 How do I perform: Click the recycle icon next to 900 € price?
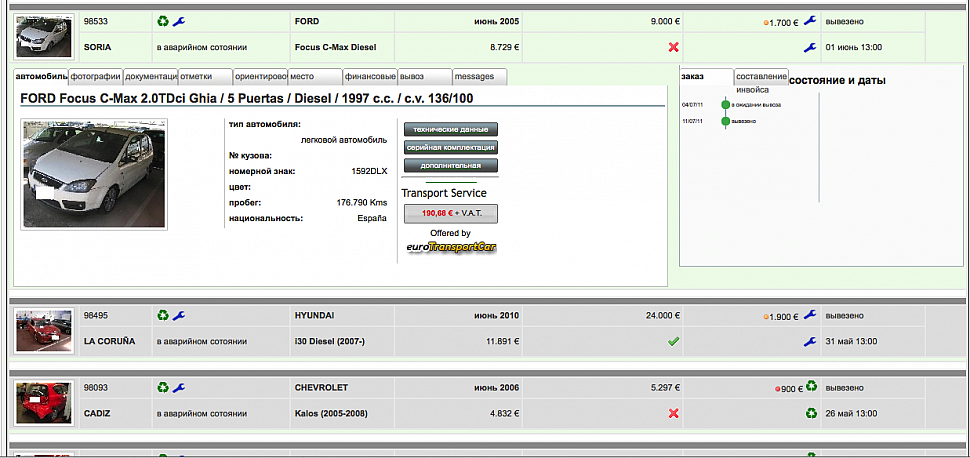pyautogui.click(x=811, y=386)
